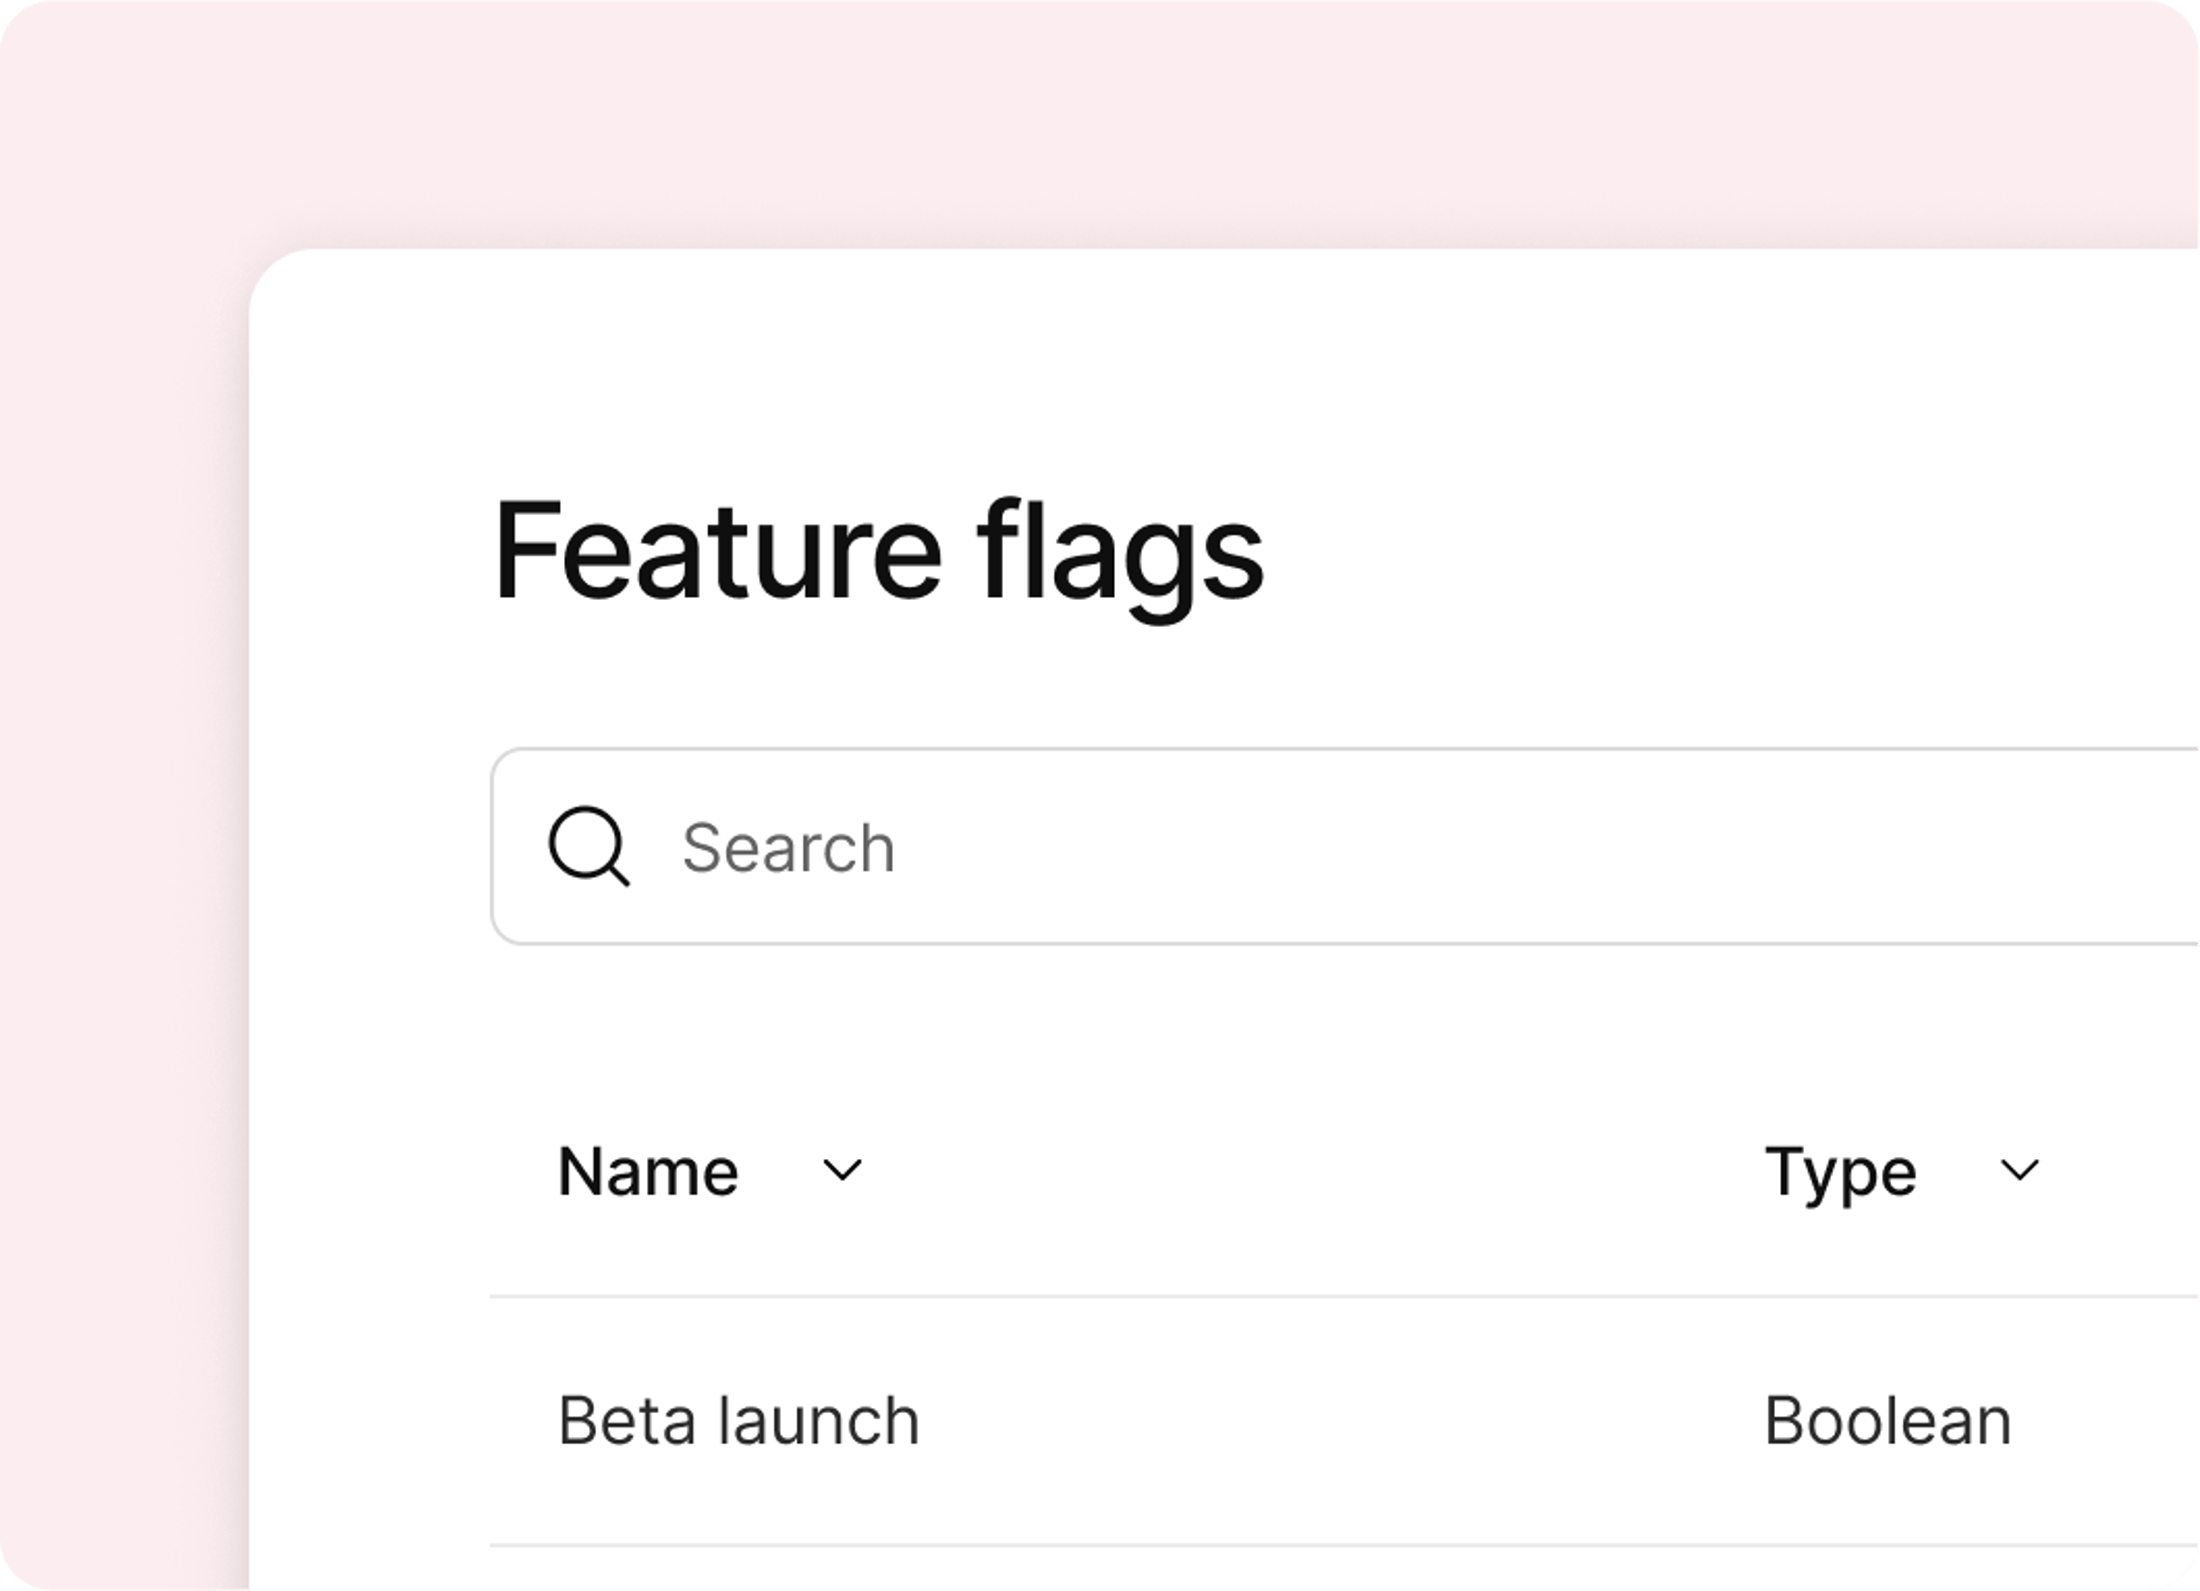Click the magnifying glass search icon

[x=589, y=846]
